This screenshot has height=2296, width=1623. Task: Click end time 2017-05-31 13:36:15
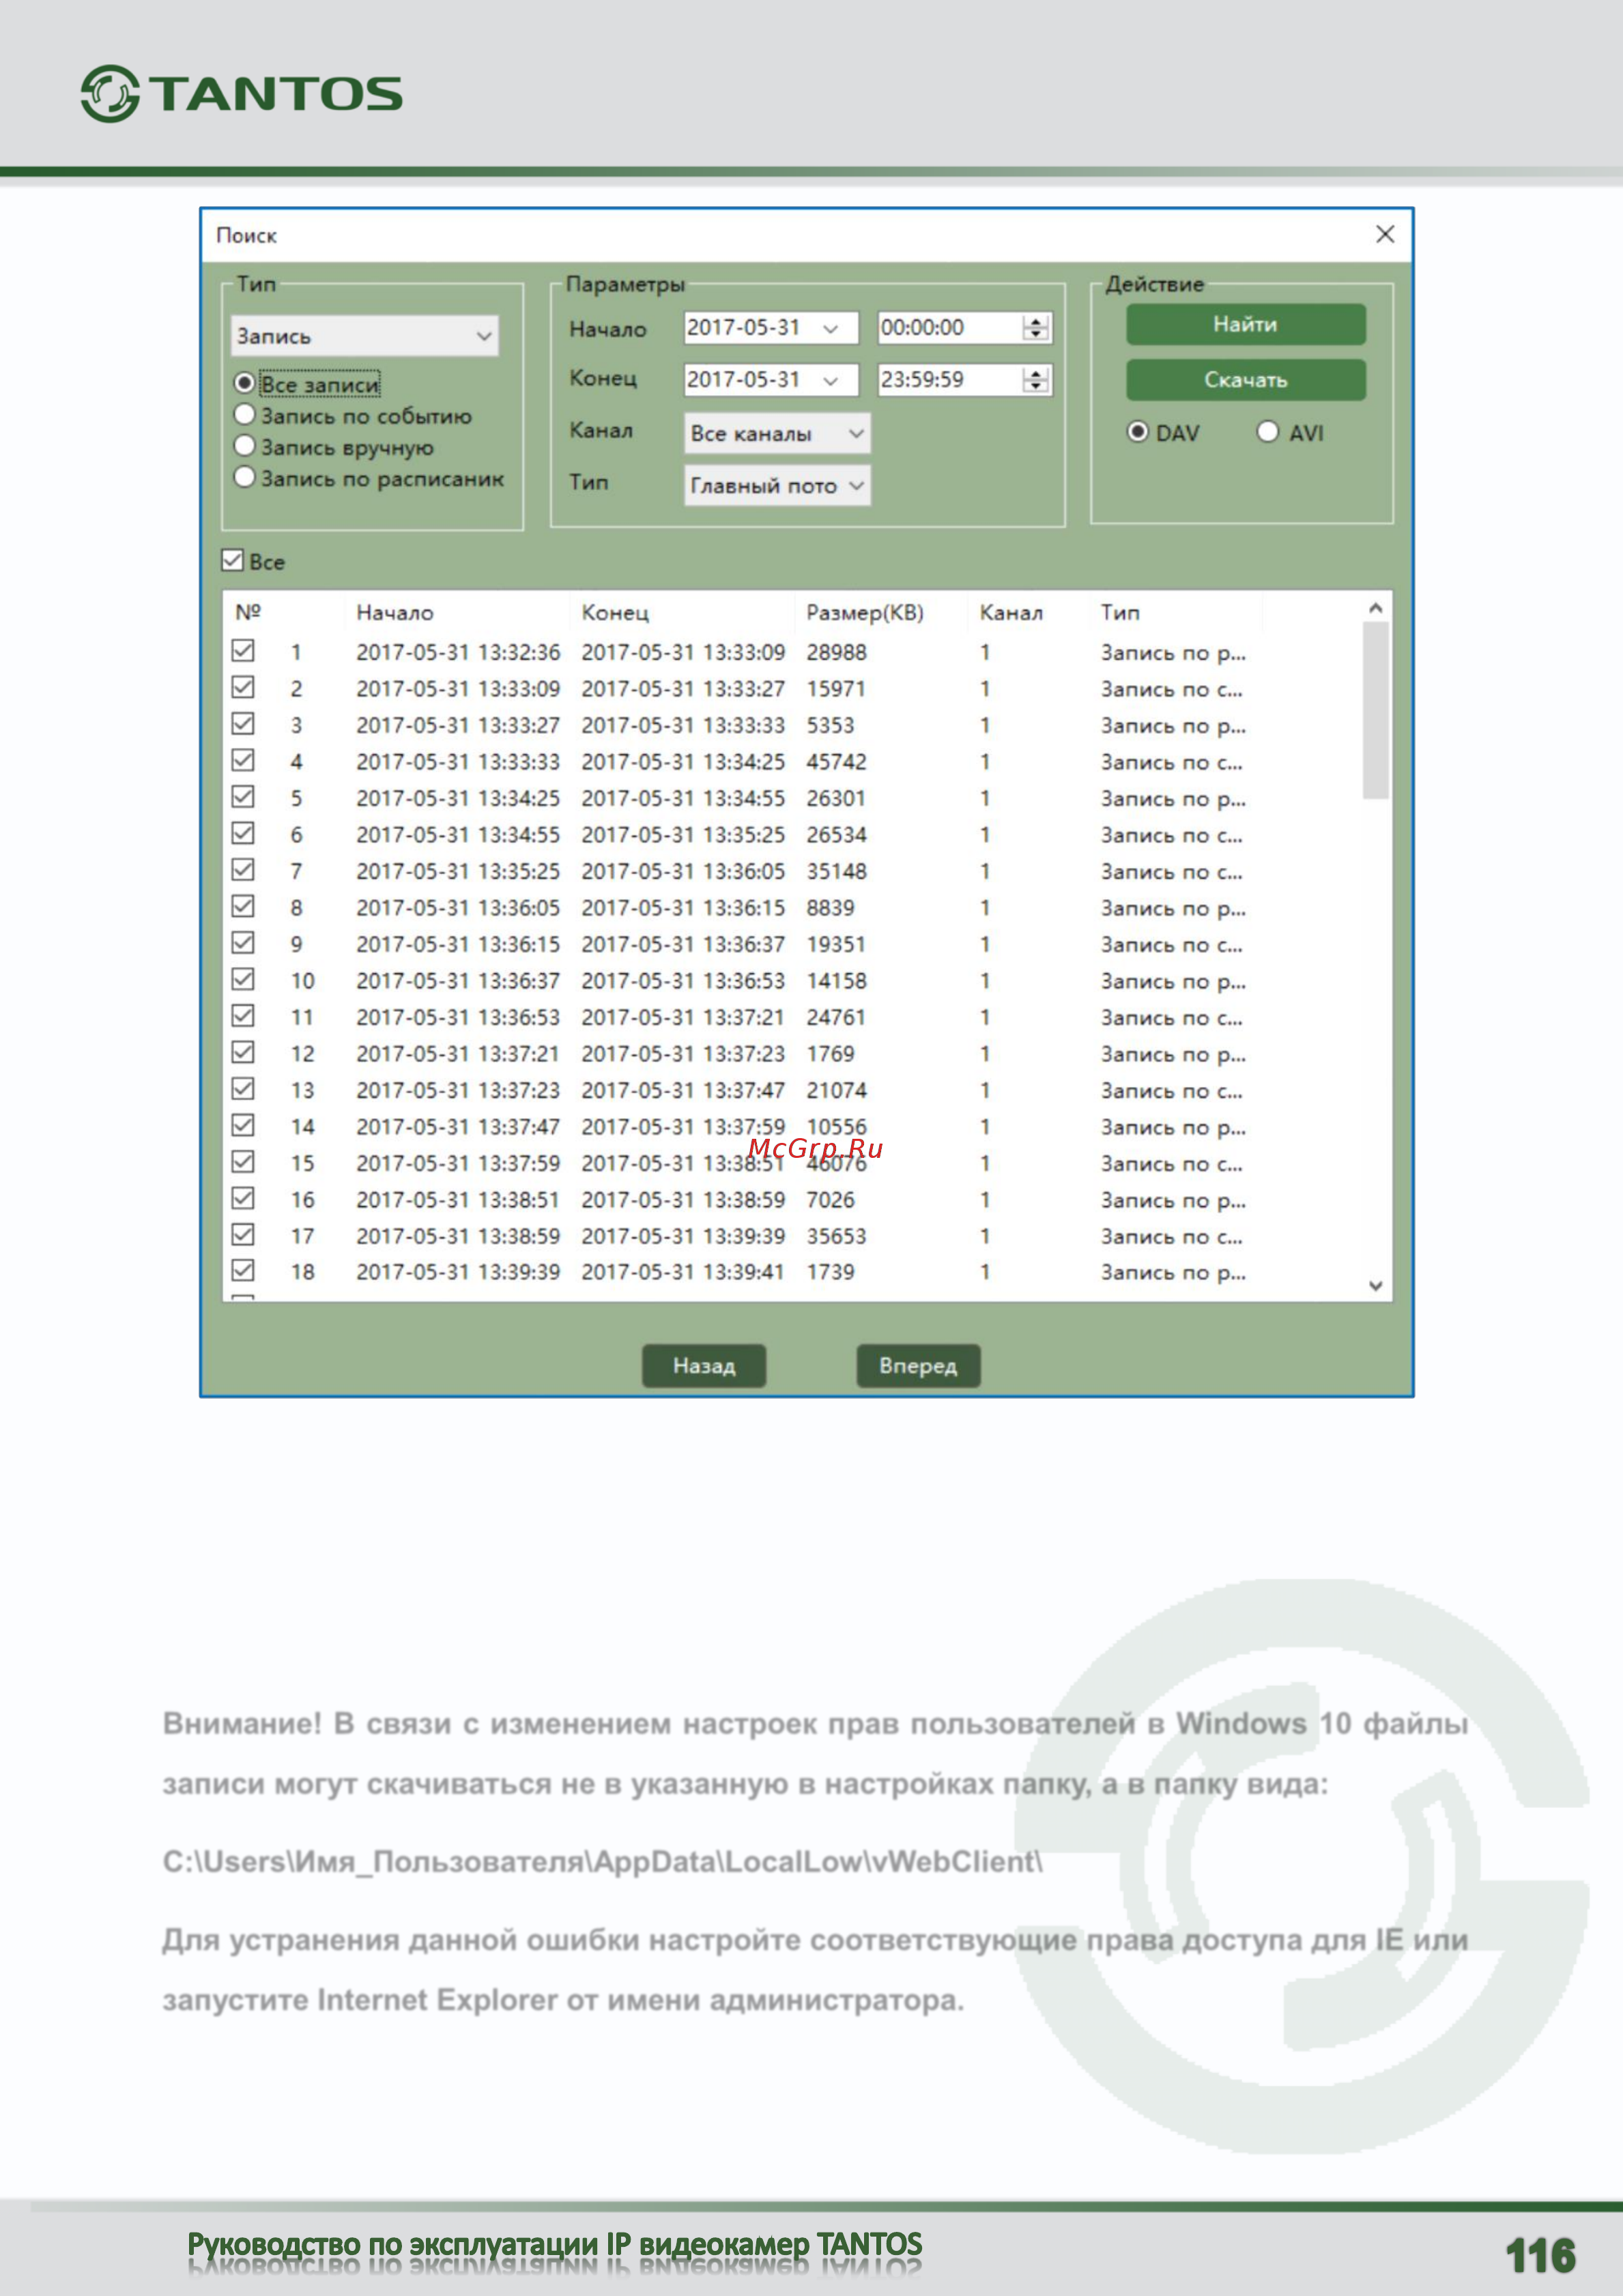click(683, 908)
